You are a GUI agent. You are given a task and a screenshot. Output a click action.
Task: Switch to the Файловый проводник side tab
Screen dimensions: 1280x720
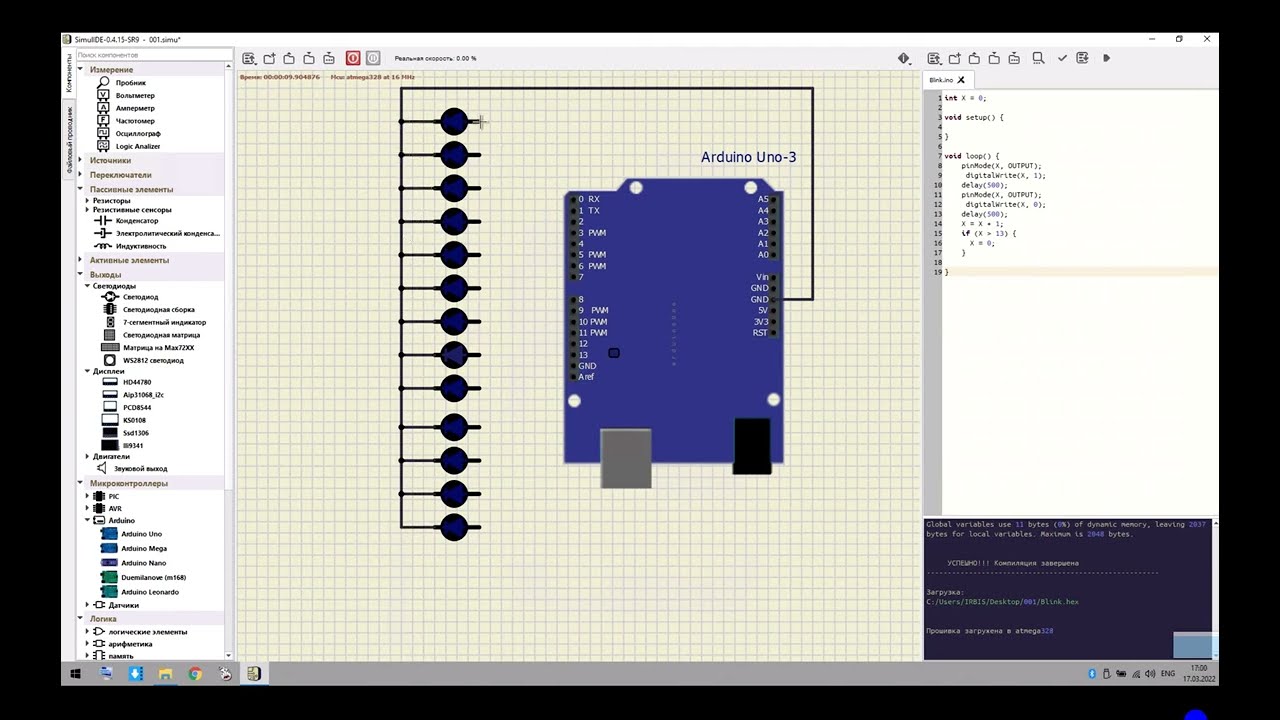point(69,139)
